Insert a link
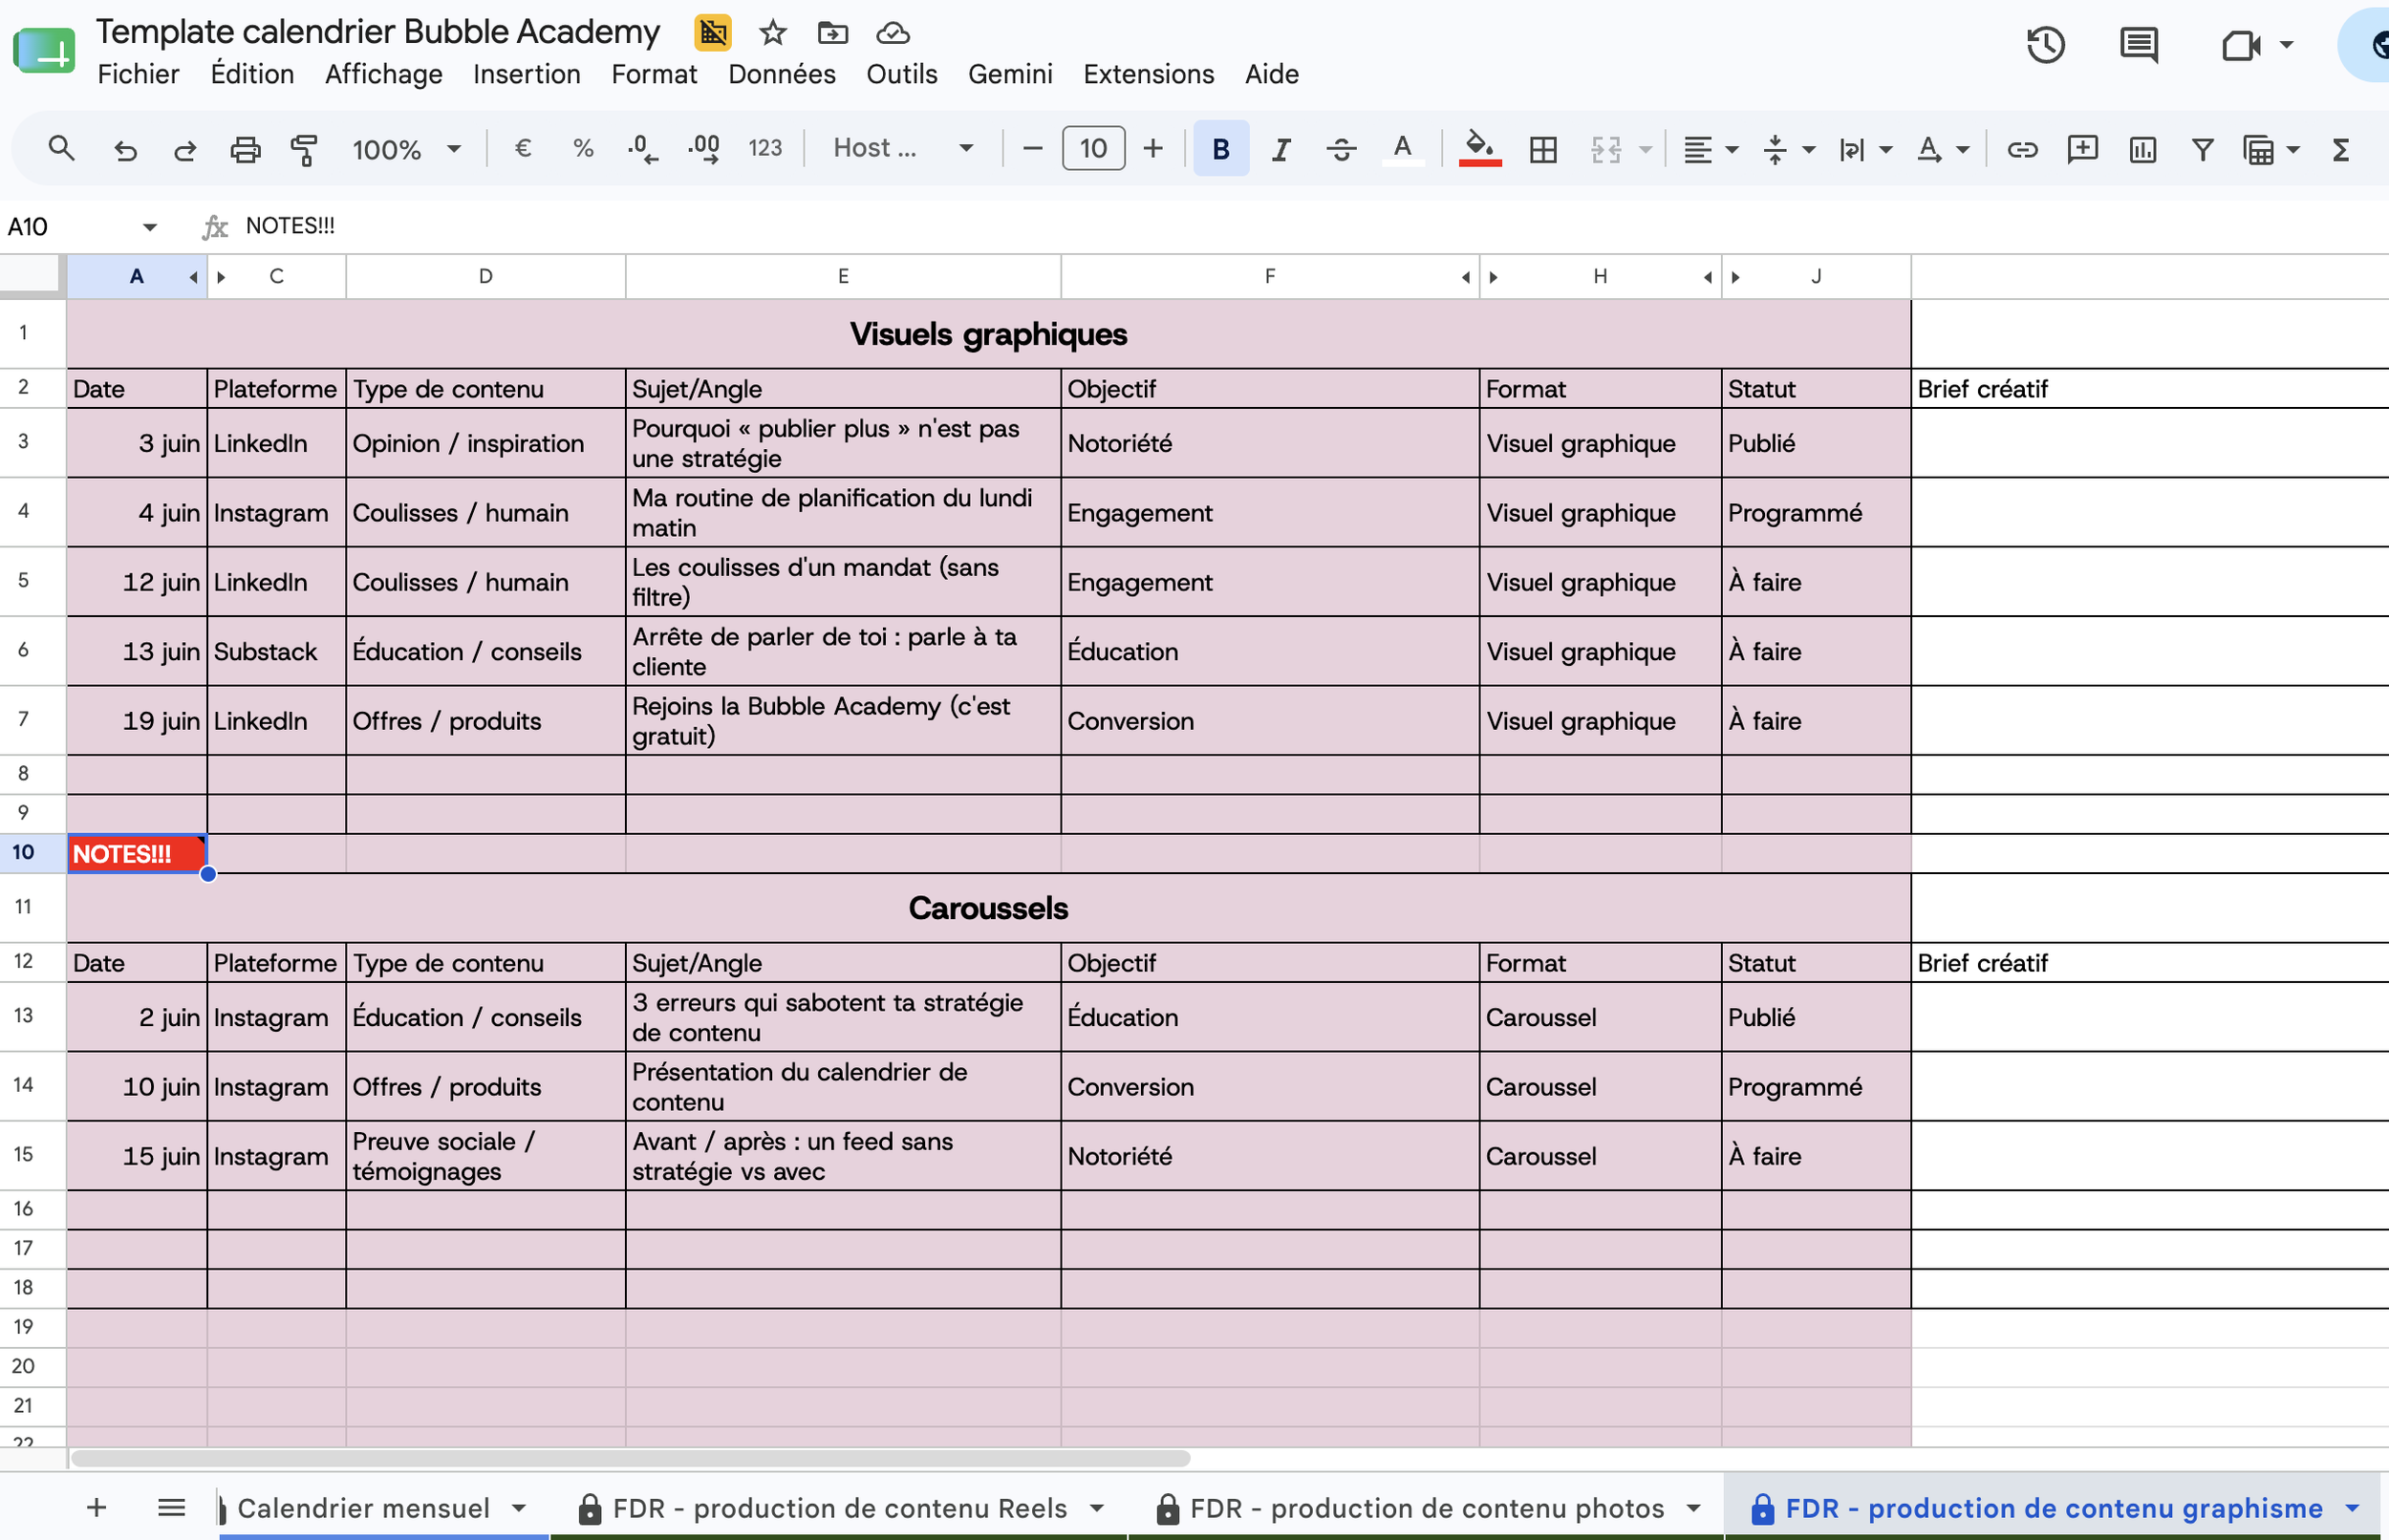2389x1540 pixels. point(2022,149)
